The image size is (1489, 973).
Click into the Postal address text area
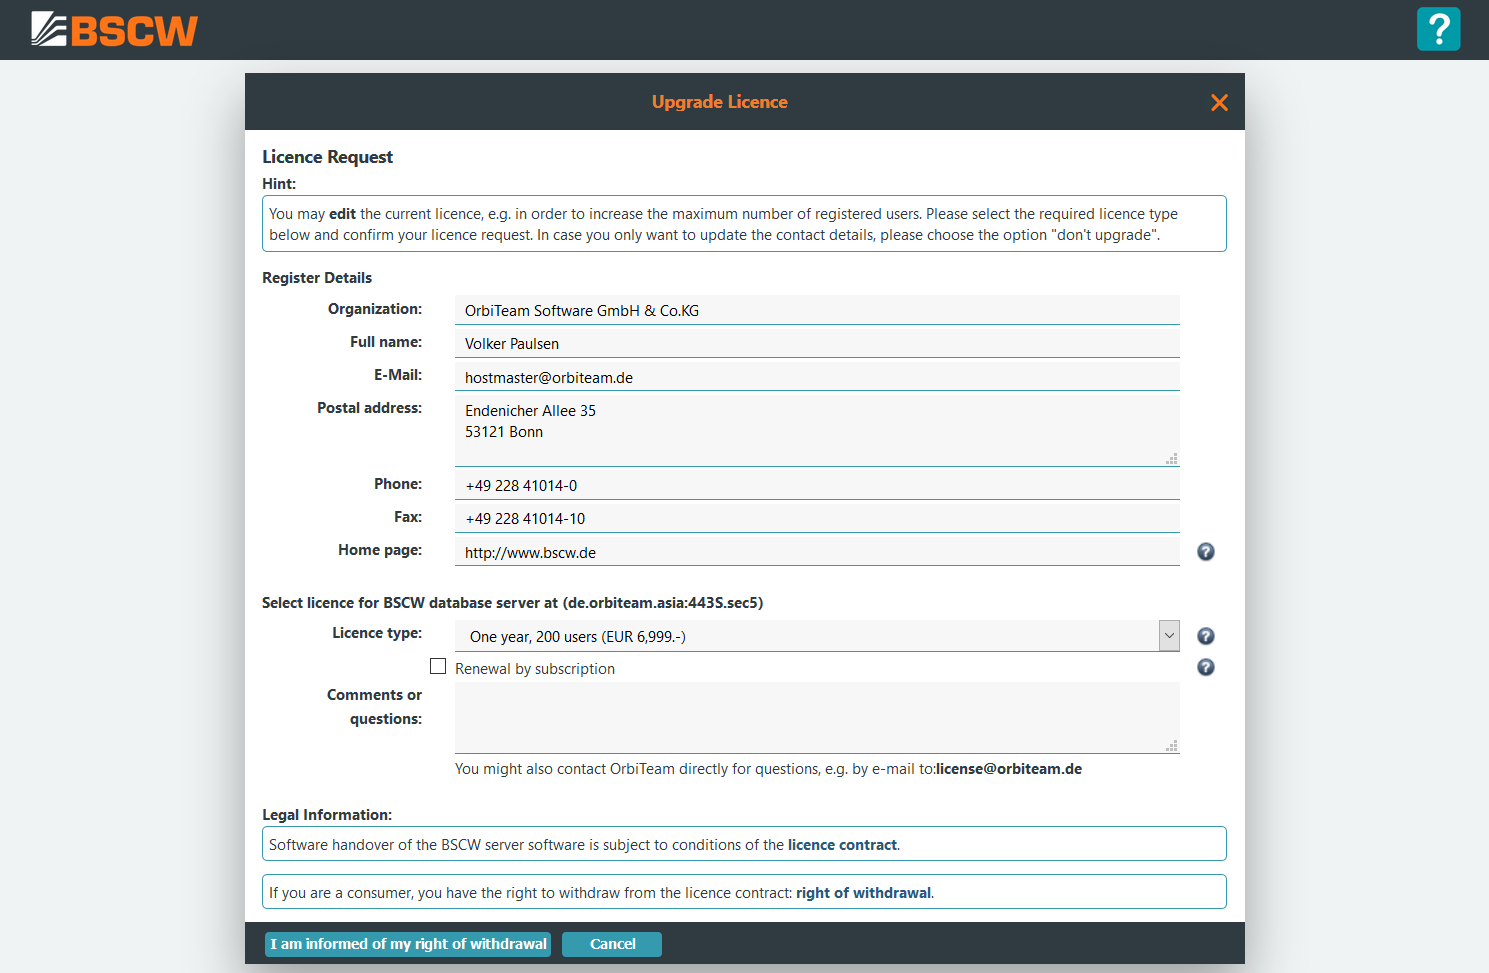(x=817, y=431)
